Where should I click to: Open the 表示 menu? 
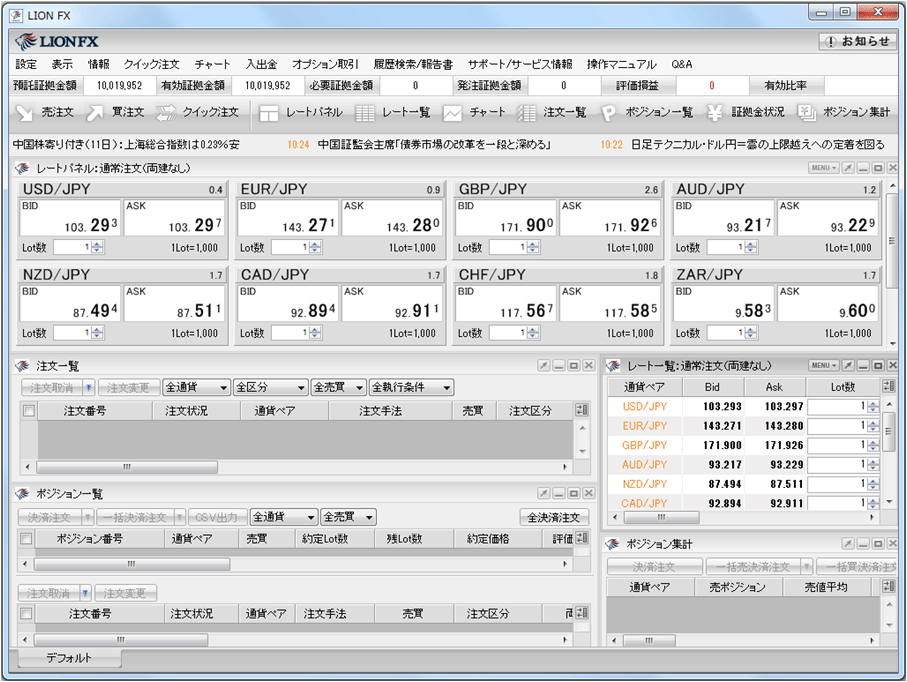[62, 64]
